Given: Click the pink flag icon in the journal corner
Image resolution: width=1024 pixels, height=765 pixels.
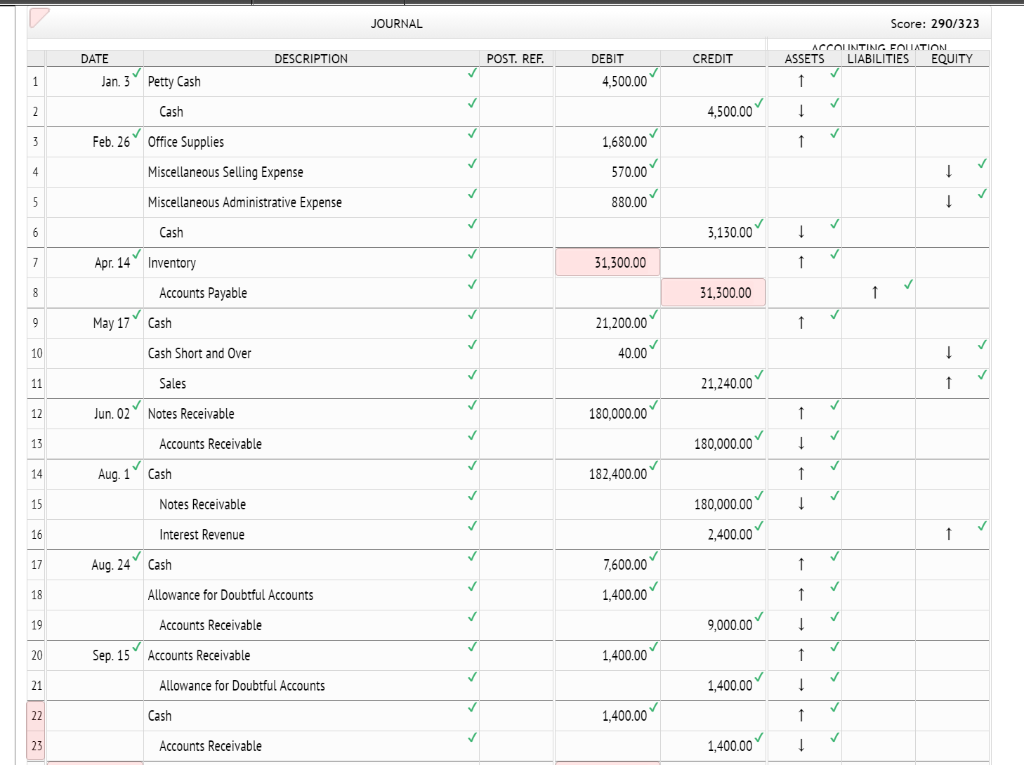Looking at the screenshot, I should [38, 15].
